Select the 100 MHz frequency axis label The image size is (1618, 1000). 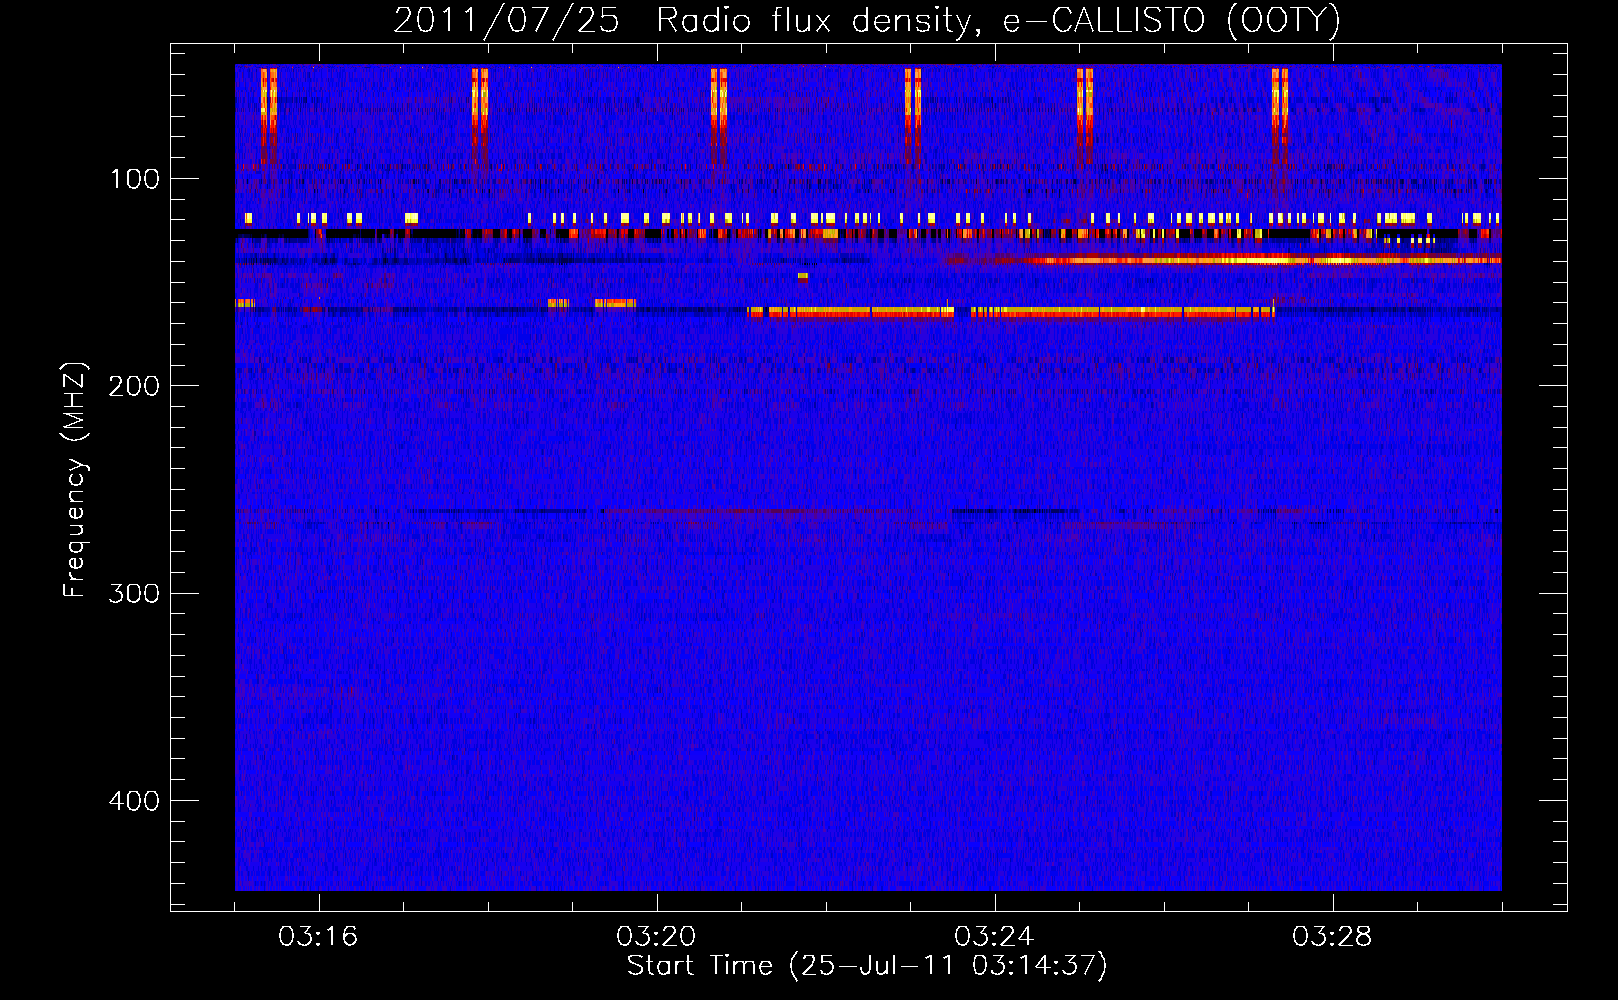[x=135, y=179]
